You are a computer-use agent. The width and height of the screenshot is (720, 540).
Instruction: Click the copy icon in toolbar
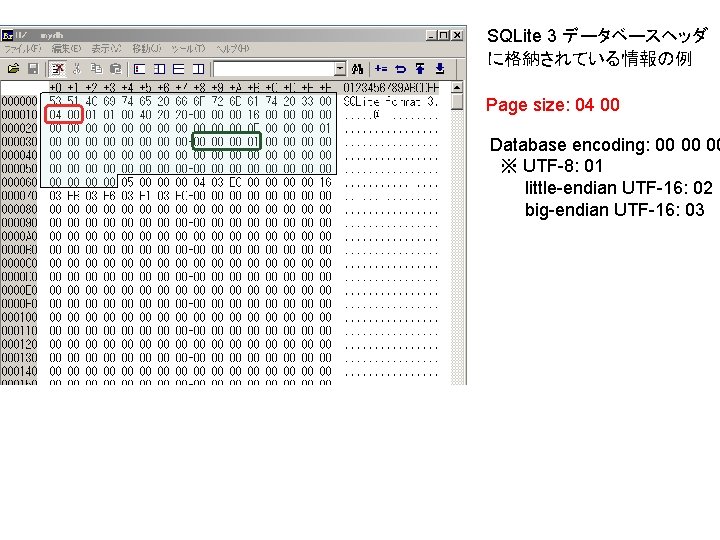pos(96,69)
